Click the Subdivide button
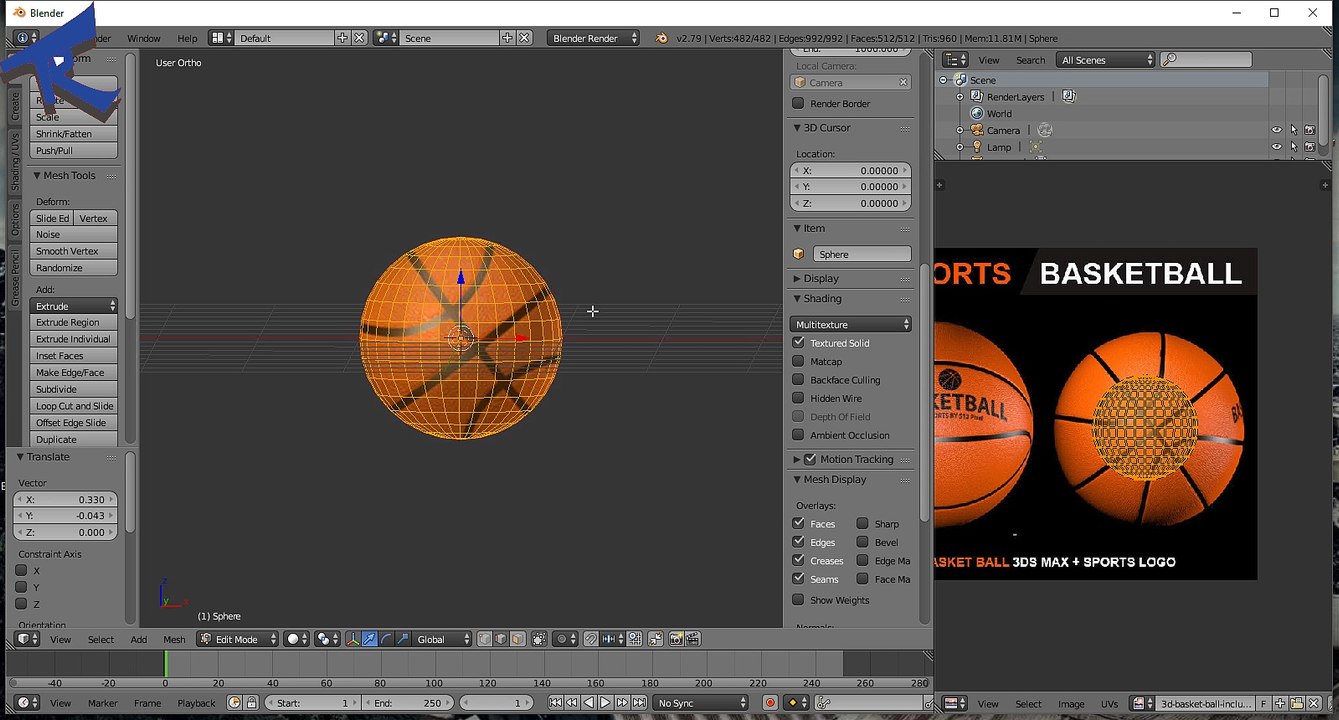This screenshot has width=1339, height=720. (x=73, y=389)
